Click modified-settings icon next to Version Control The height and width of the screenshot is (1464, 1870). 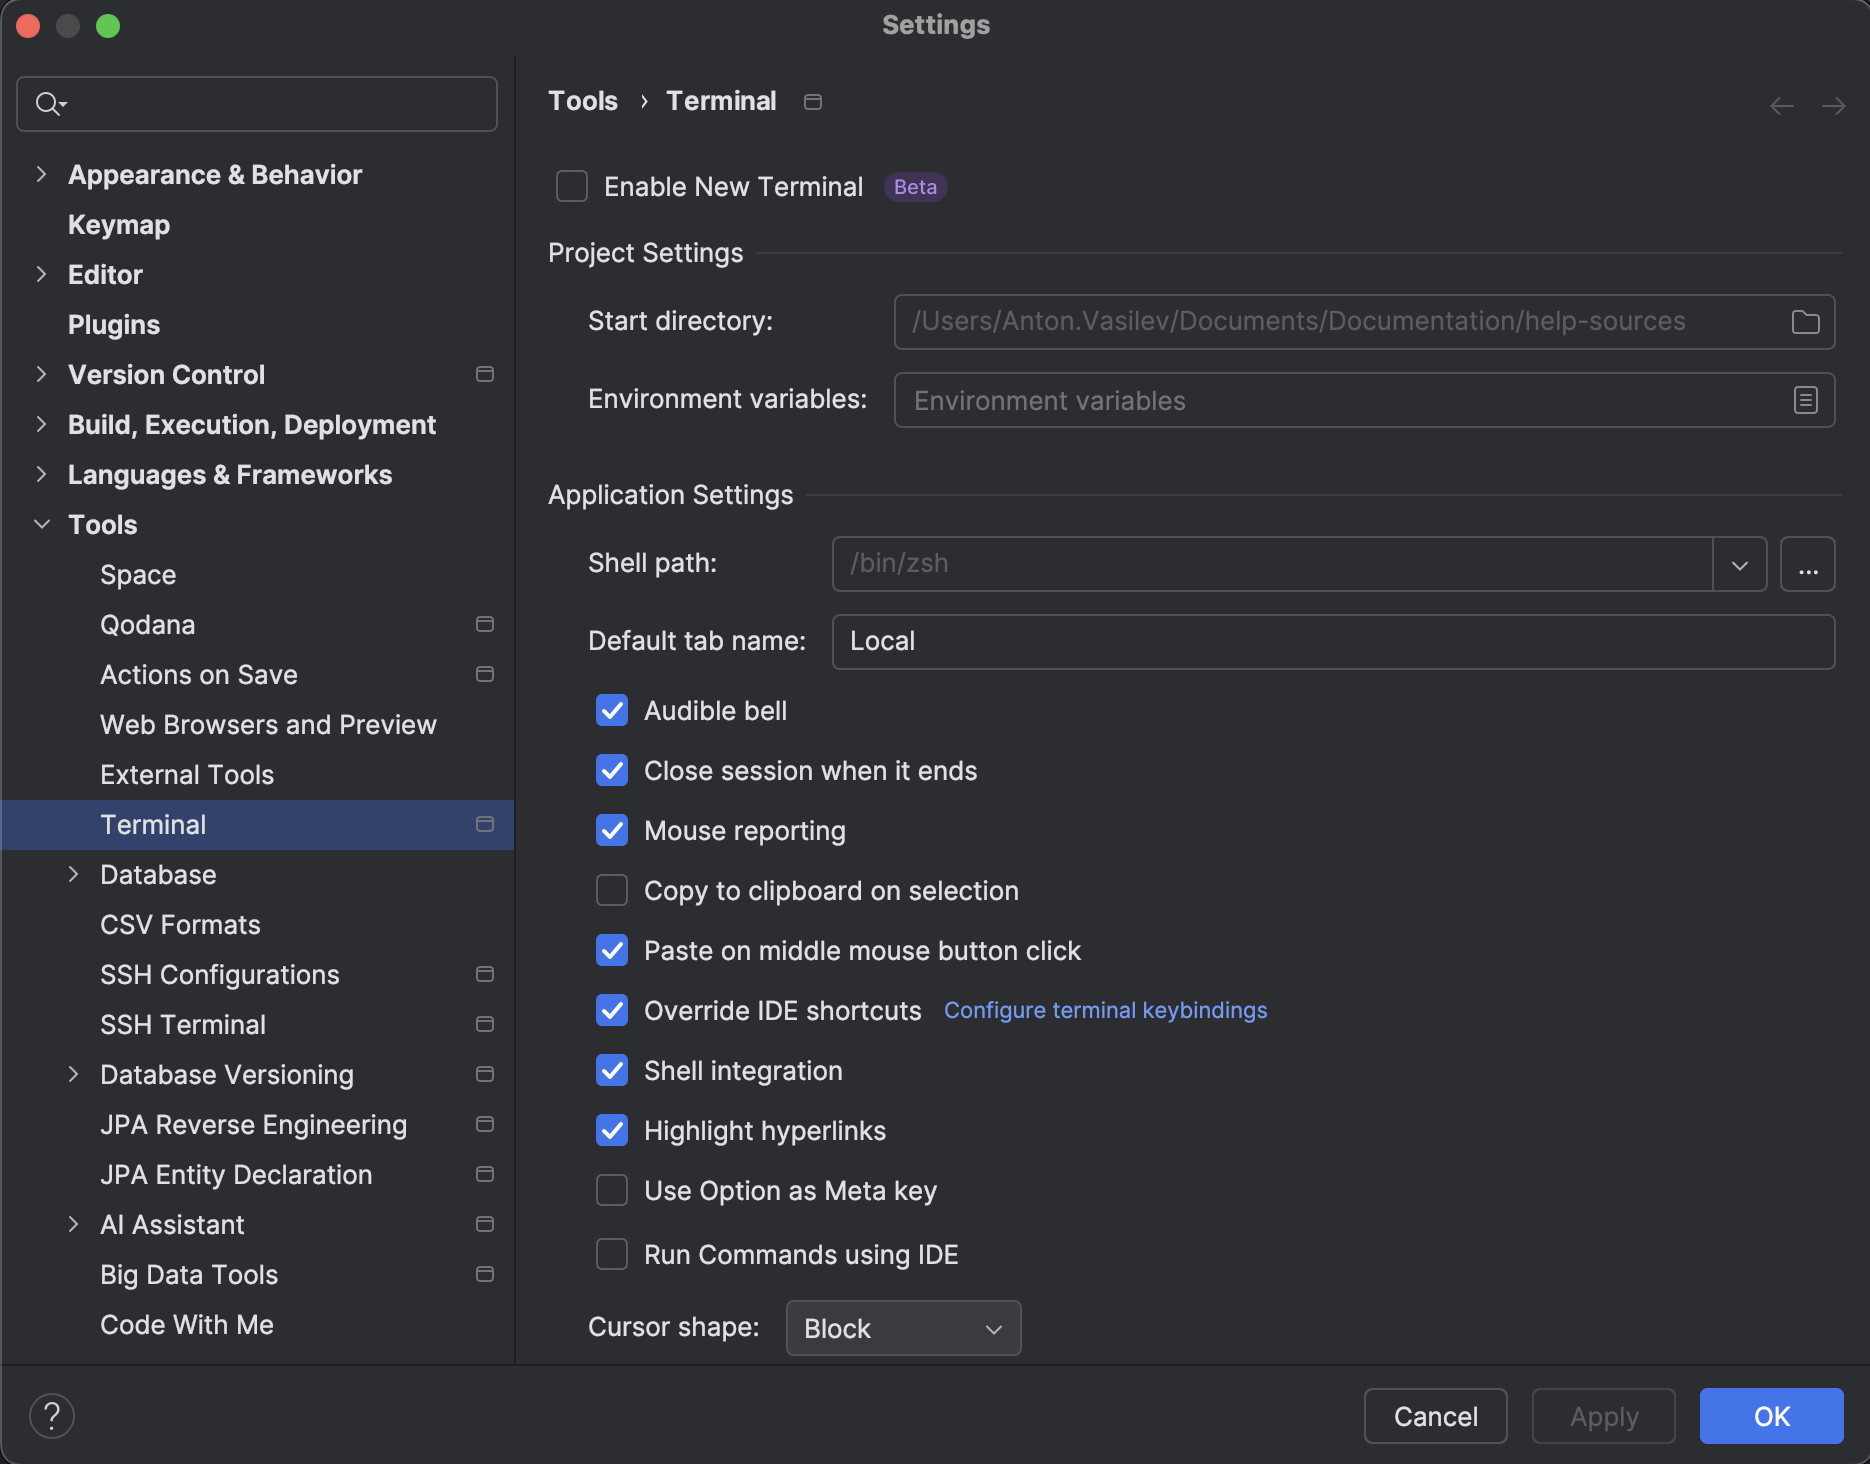tap(484, 374)
